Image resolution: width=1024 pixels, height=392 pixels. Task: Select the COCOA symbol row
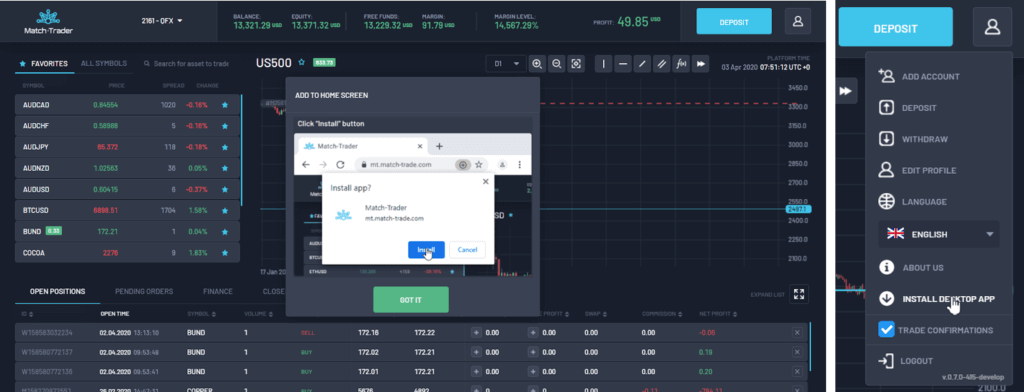point(127,253)
